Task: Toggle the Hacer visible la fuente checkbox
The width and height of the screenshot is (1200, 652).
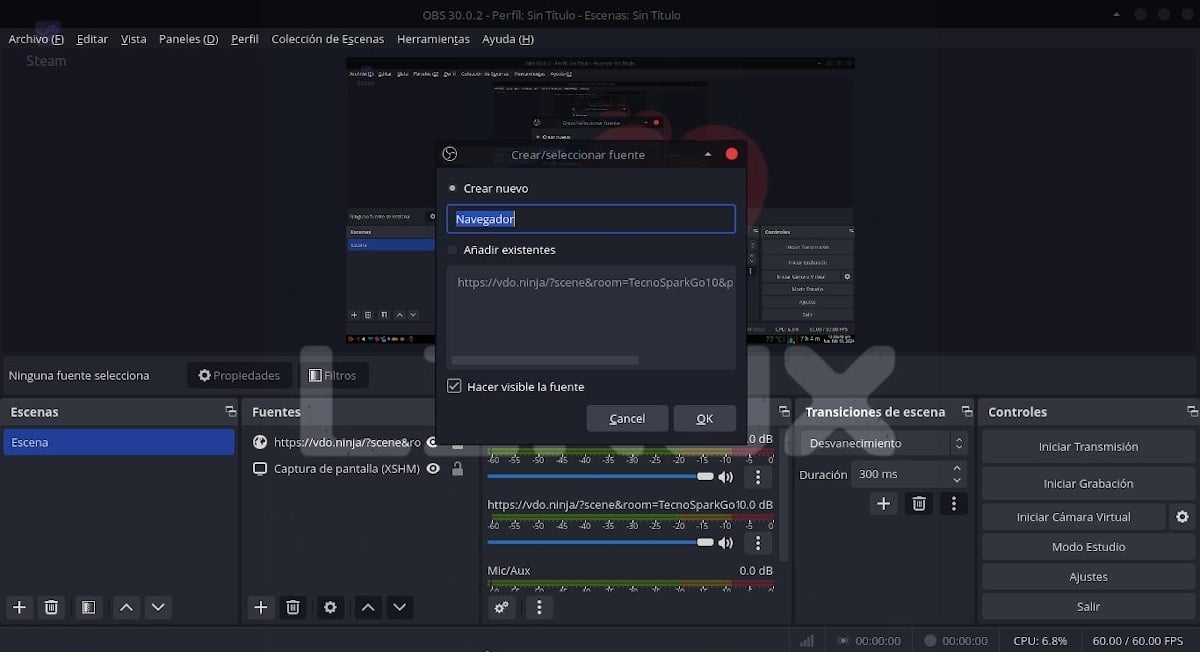Action: click(454, 386)
